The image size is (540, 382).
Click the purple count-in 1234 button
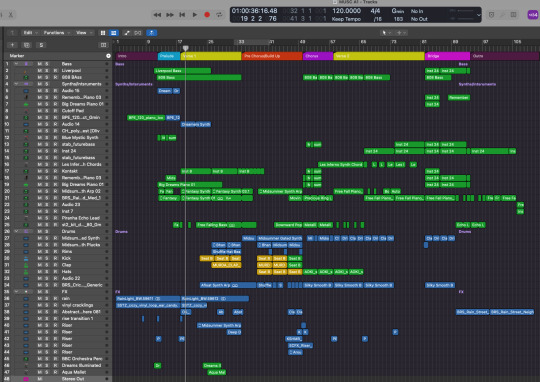532,15
